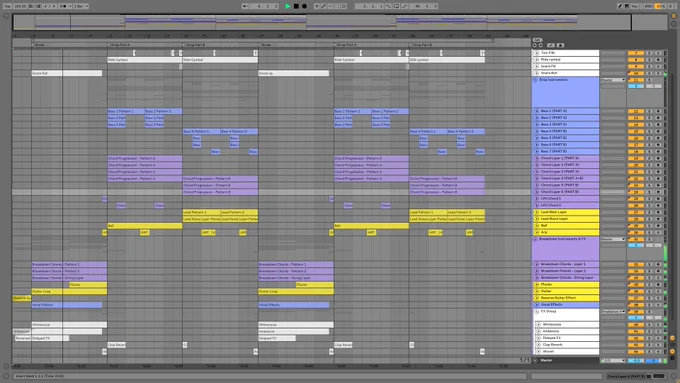Select the Delayed FX track header
The width and height of the screenshot is (680, 383).
[566, 338]
